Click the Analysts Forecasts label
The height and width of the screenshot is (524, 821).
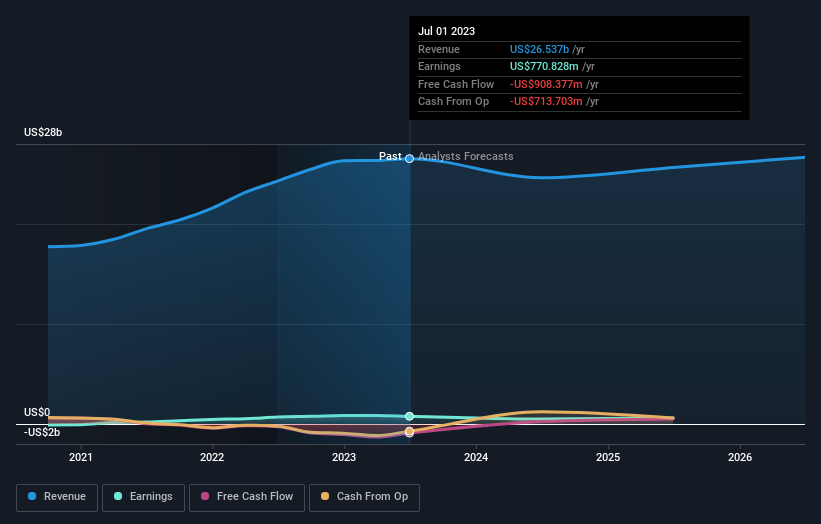[x=465, y=157]
